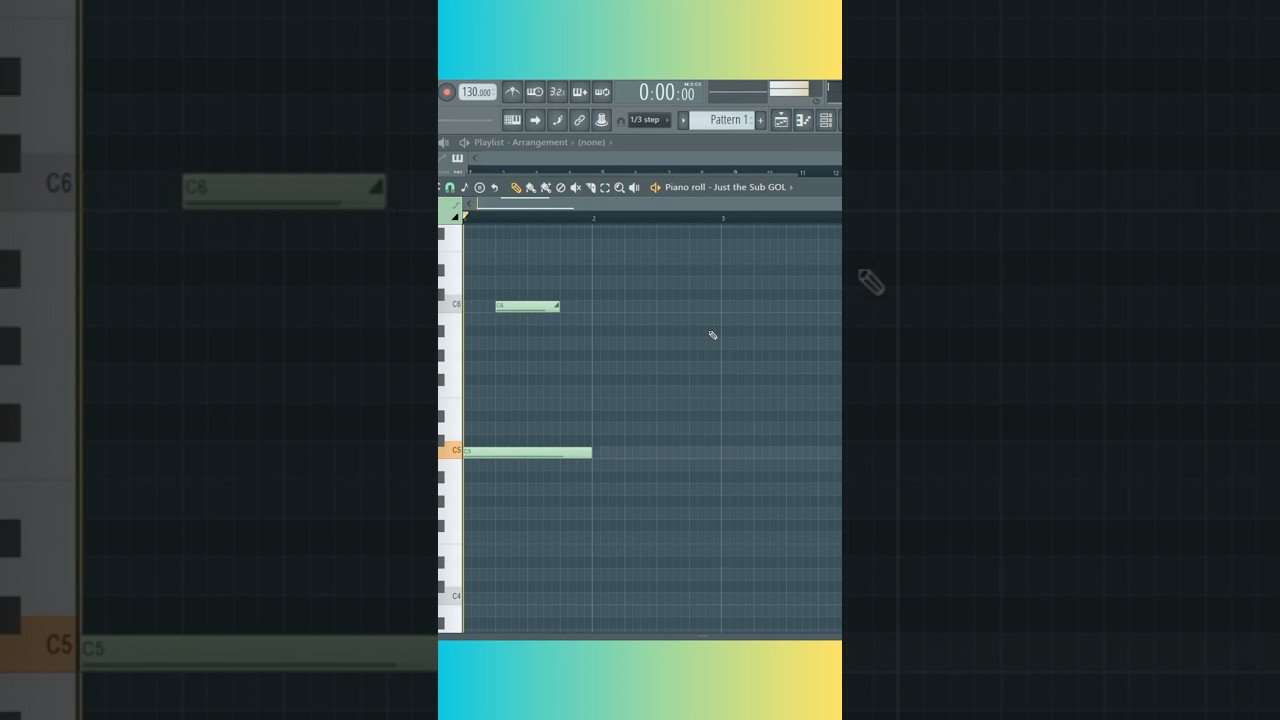1280x720 pixels.
Task: Add new pattern with plus button
Action: point(761,120)
